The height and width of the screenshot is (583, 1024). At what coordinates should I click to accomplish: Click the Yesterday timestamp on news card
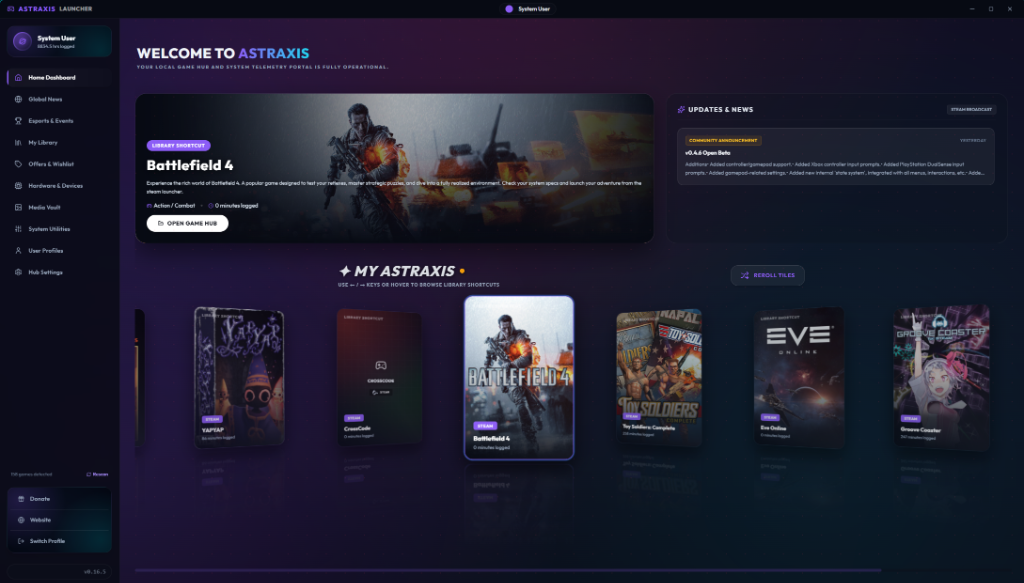coord(972,140)
